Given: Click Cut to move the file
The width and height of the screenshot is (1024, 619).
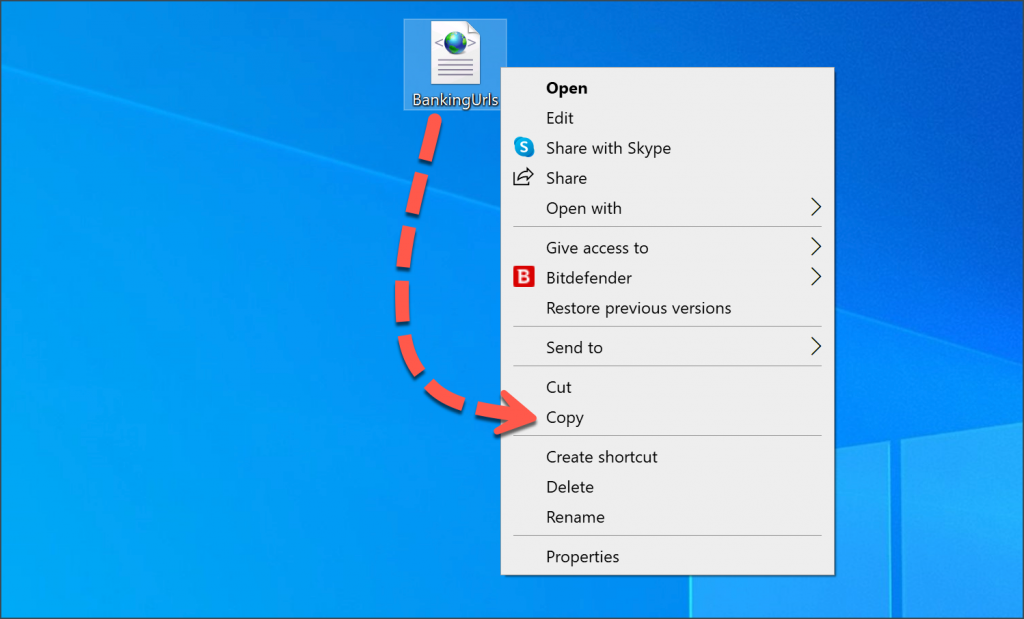Looking at the screenshot, I should (558, 387).
